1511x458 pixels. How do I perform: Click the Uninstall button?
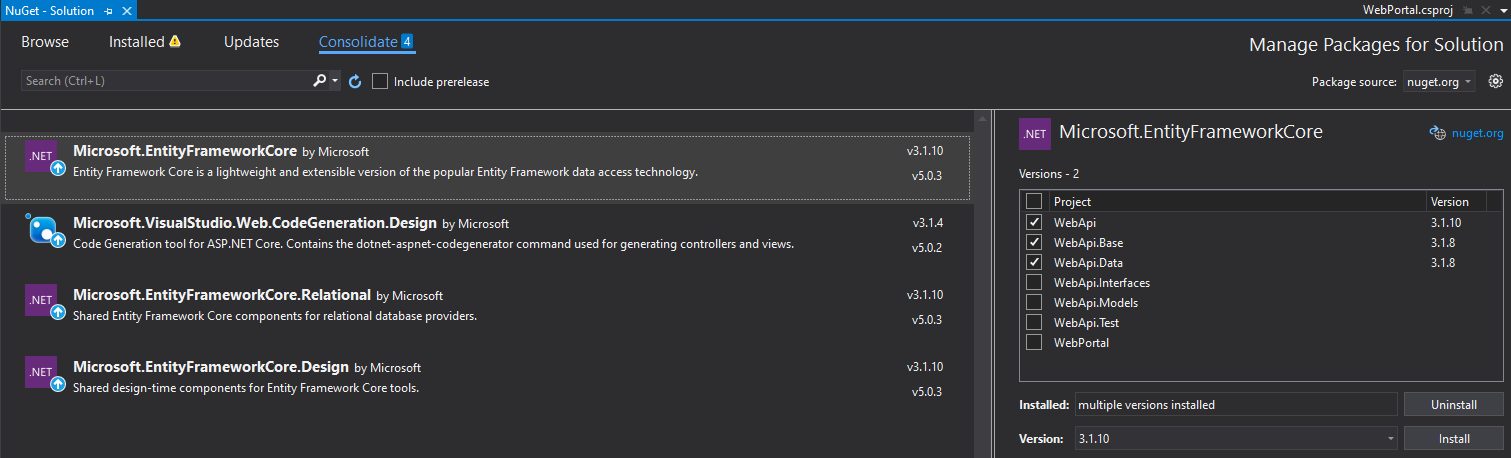[1453, 404]
